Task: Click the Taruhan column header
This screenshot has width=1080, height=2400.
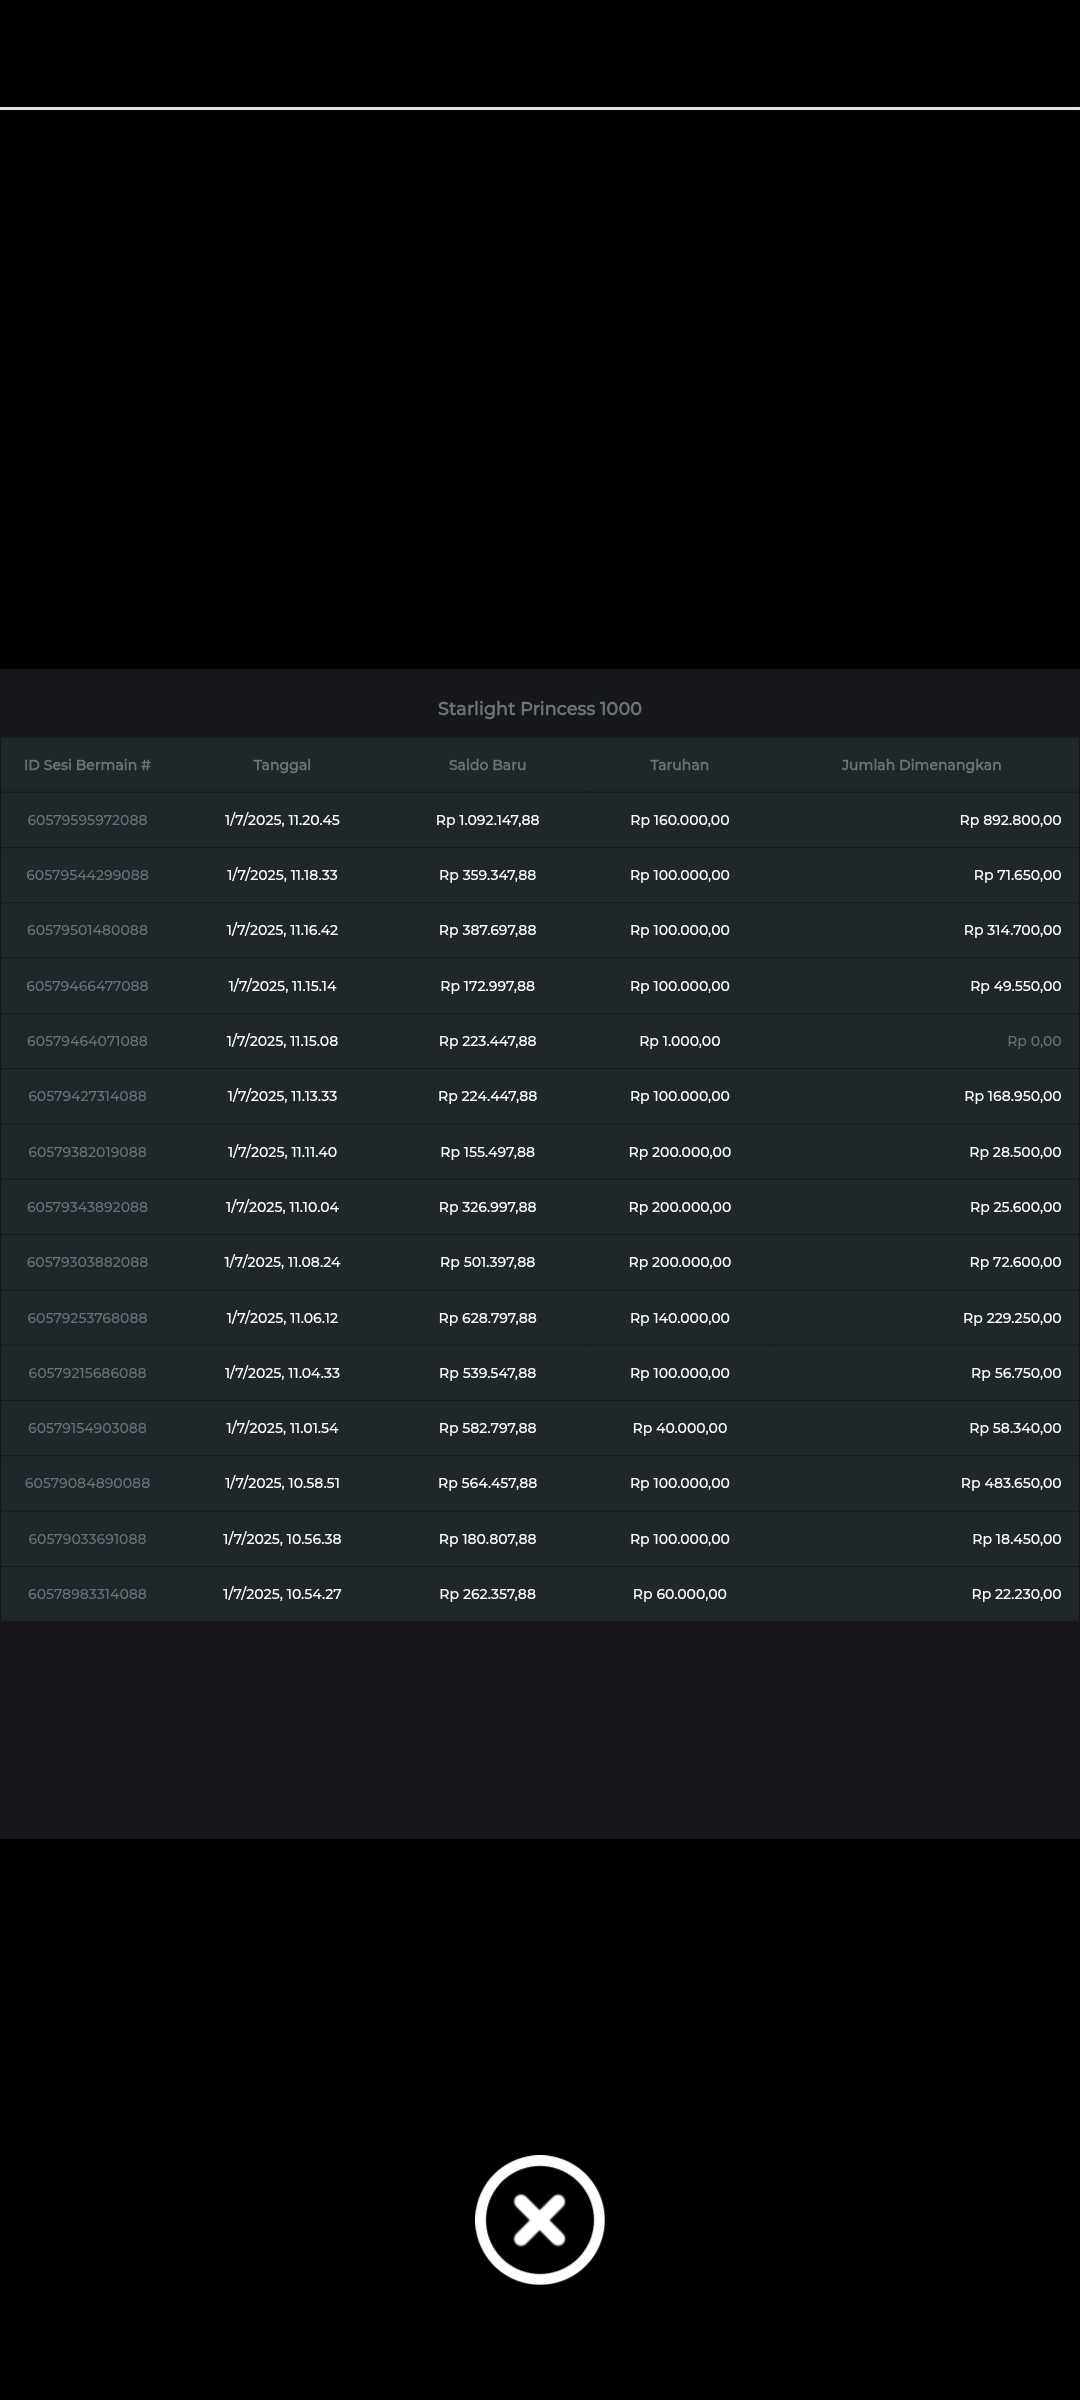Action: [x=679, y=765]
